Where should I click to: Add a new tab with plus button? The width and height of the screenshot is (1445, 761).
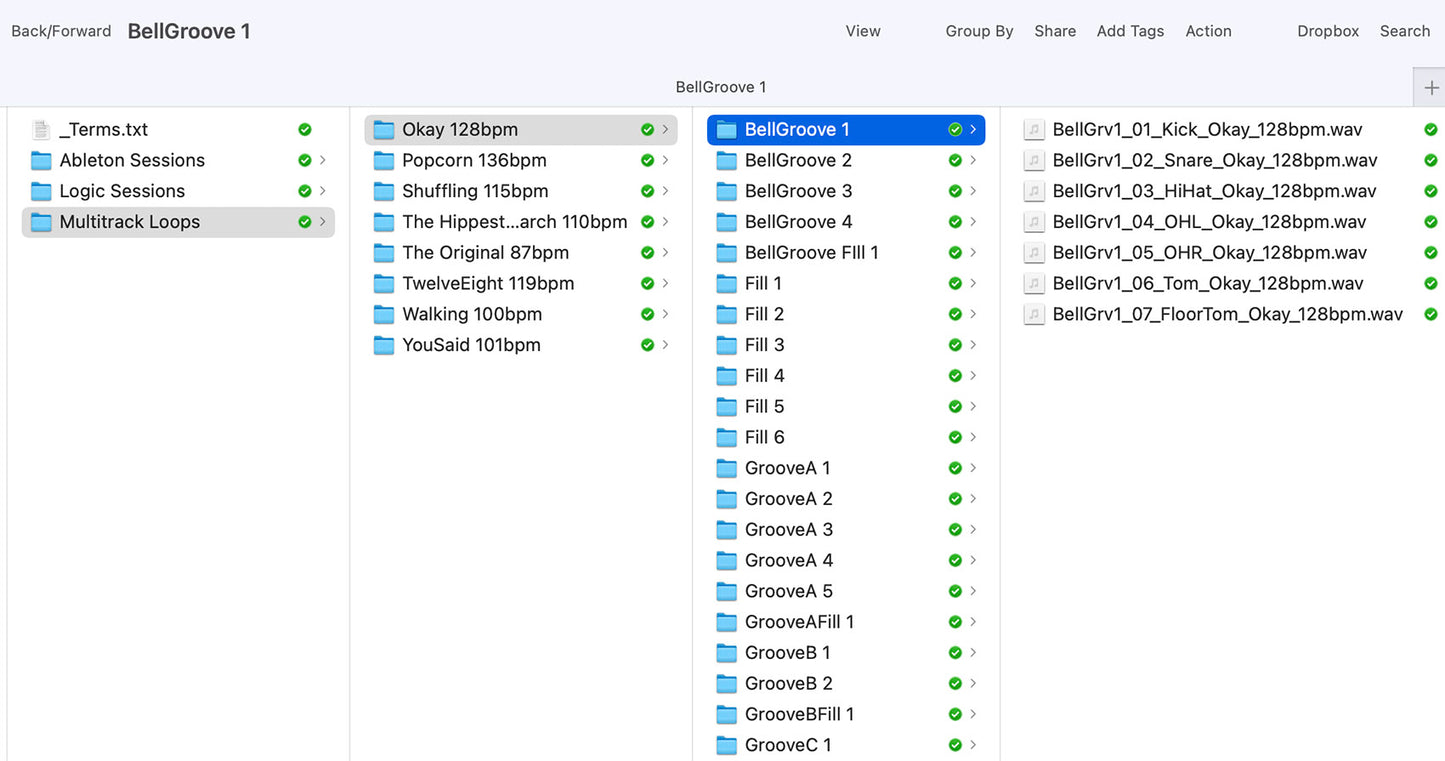[x=1430, y=88]
